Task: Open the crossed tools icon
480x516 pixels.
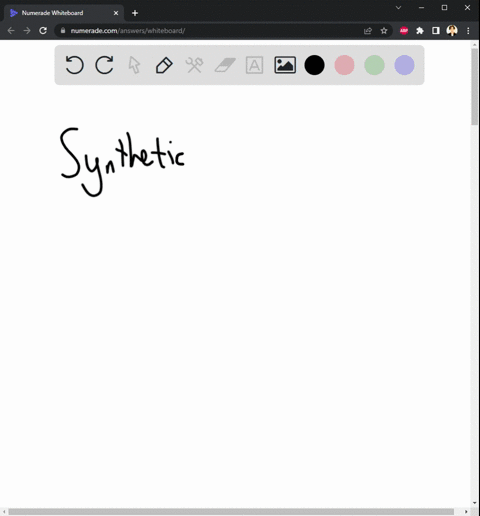Action: click(x=194, y=65)
